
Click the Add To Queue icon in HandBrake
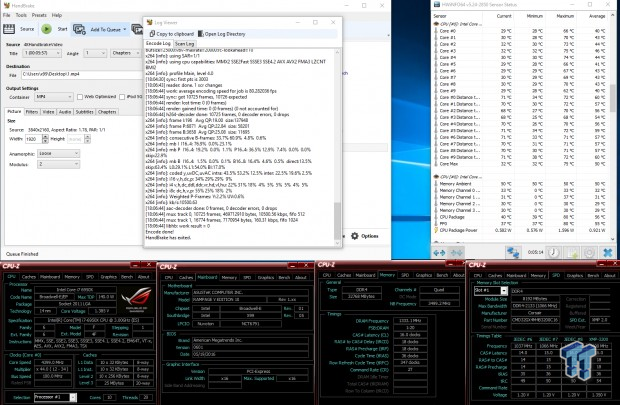coord(79,29)
